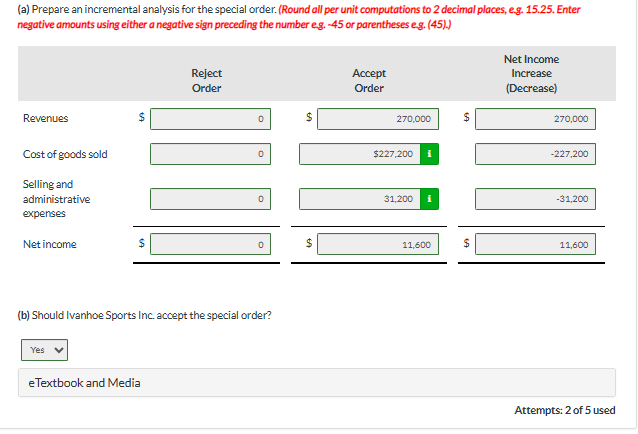Select Reject Order Selling and administrative expenses field

[210, 199]
